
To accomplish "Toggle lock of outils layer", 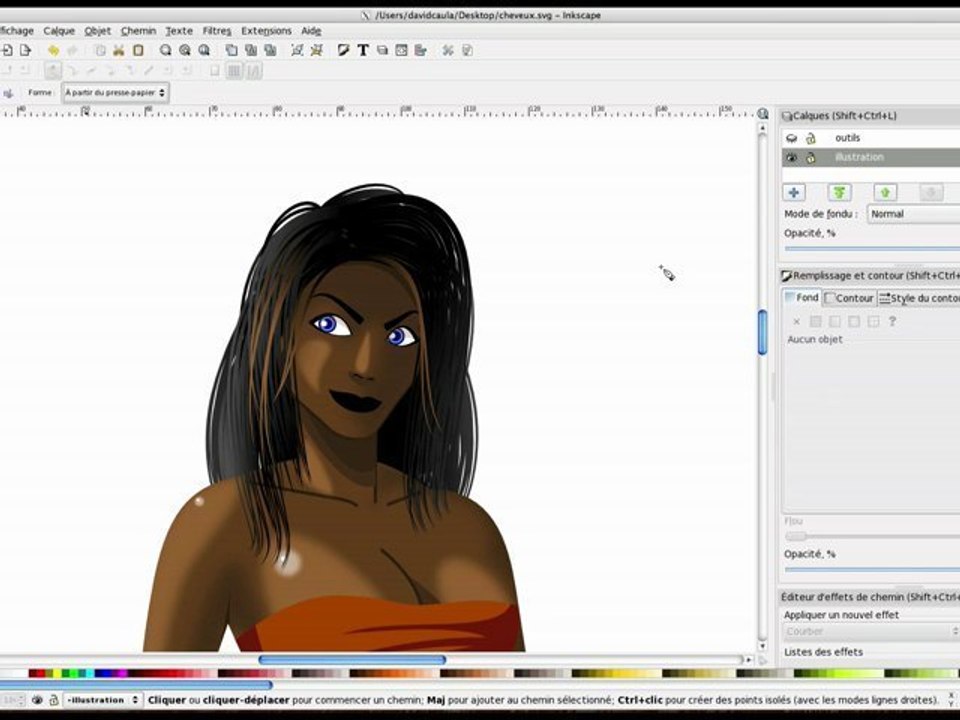I will pos(811,138).
